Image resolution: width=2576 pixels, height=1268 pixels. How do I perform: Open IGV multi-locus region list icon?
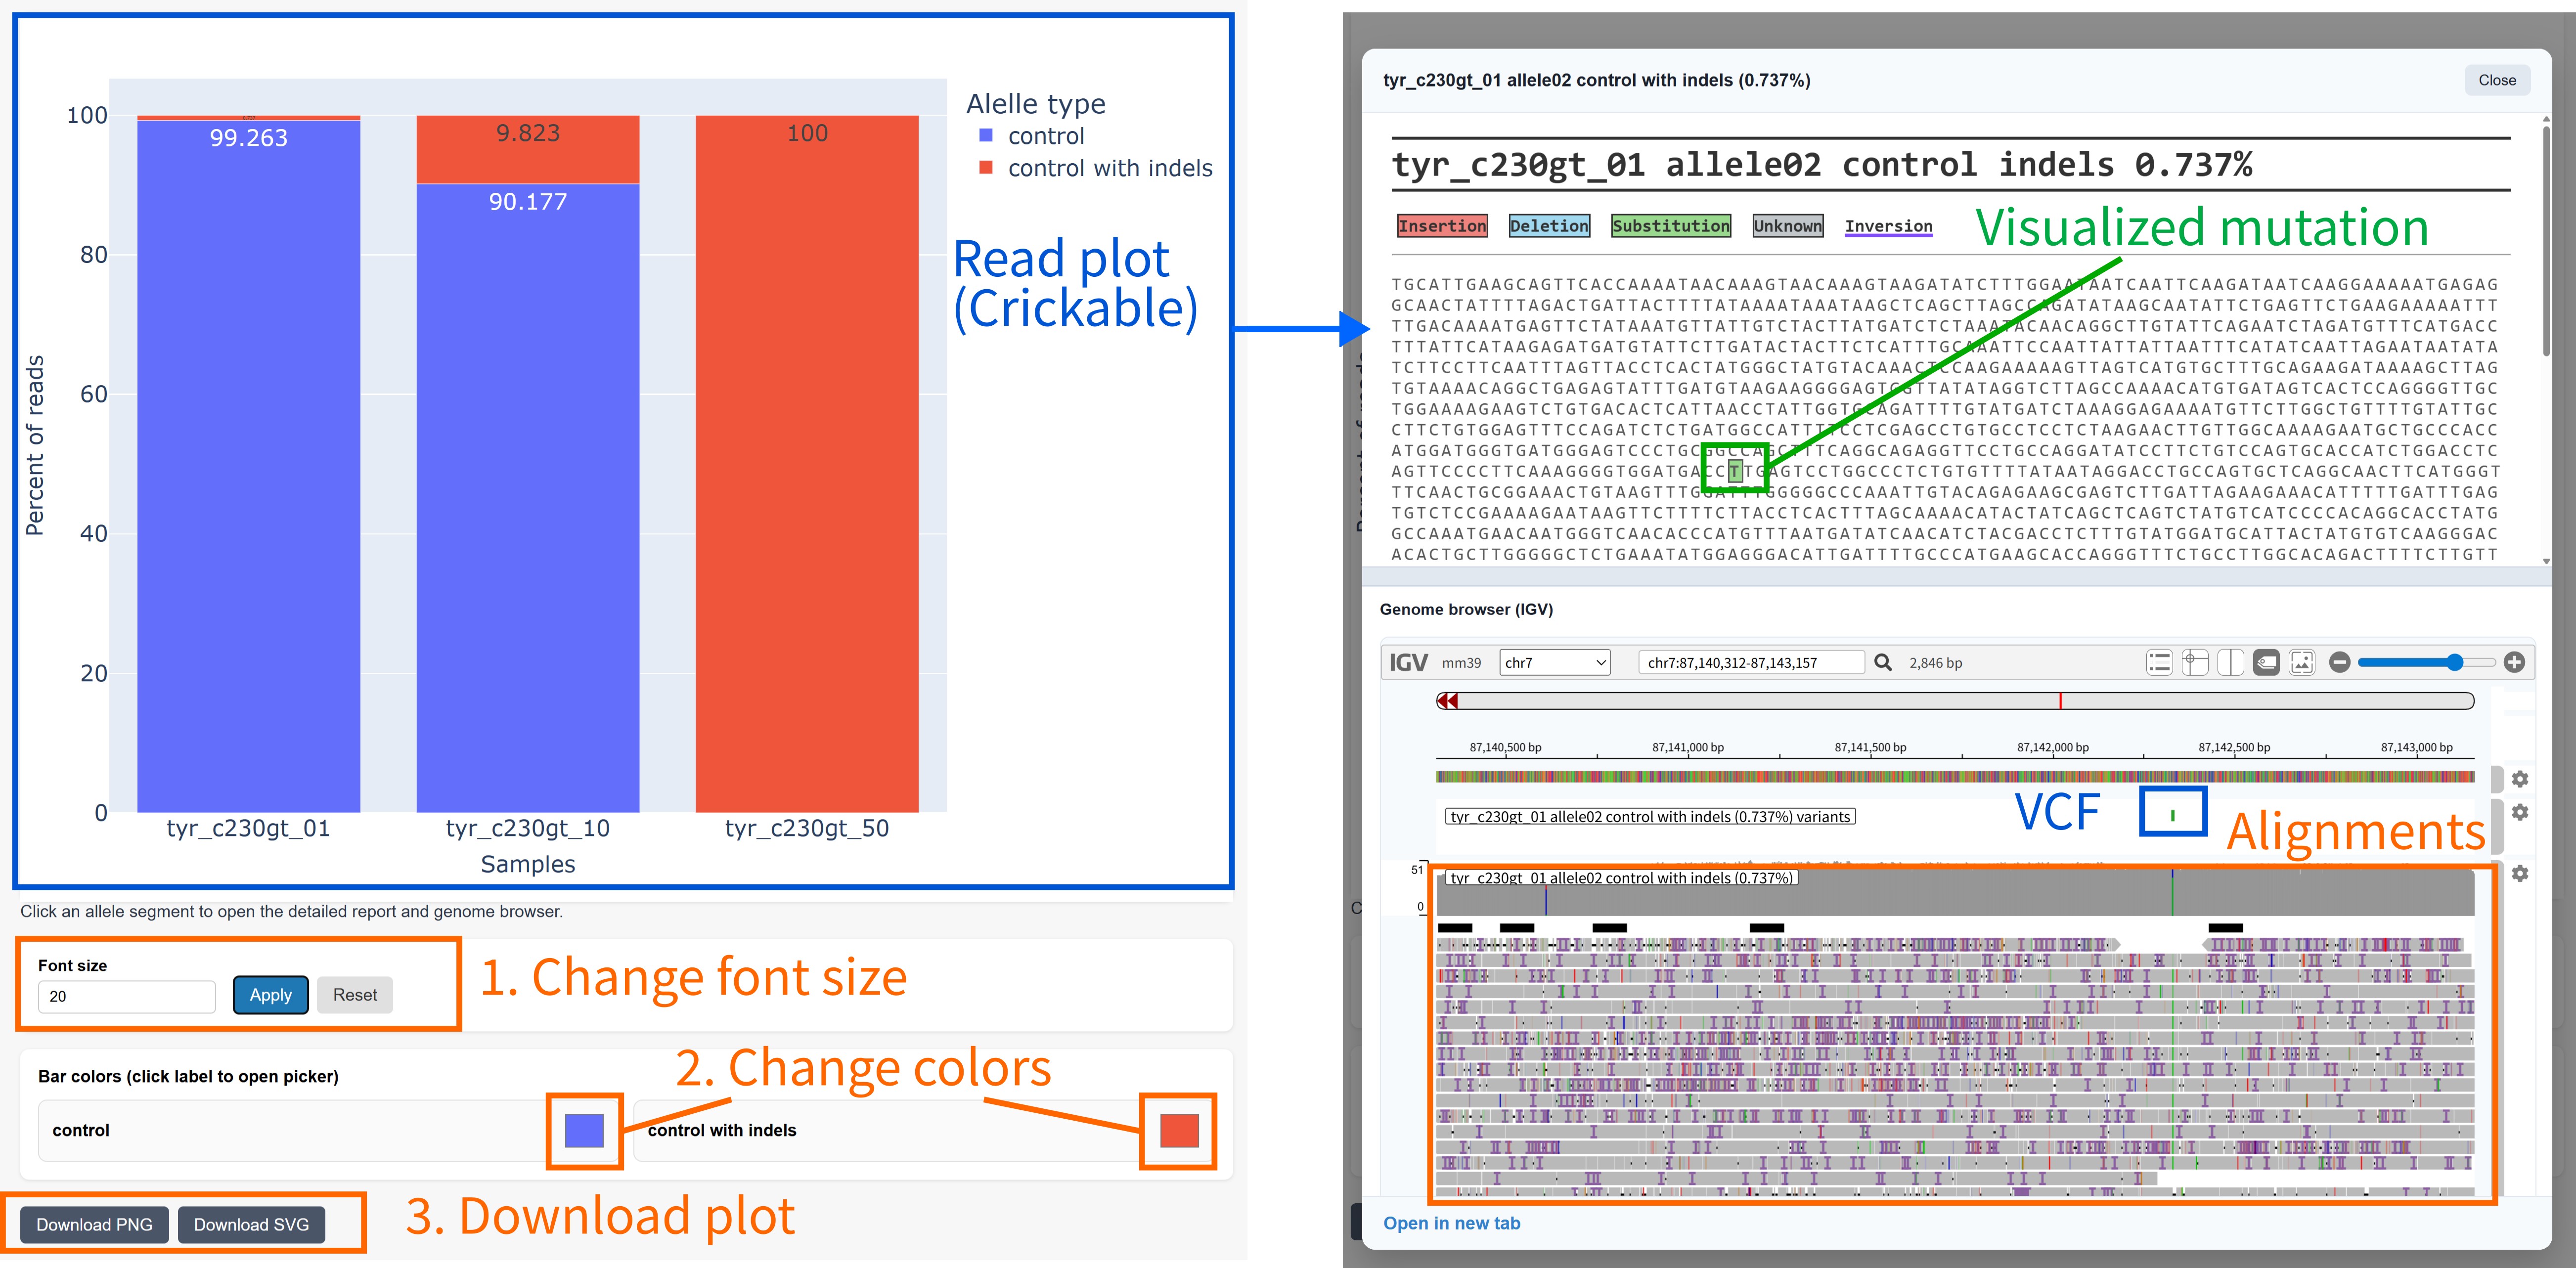pyautogui.click(x=2159, y=662)
